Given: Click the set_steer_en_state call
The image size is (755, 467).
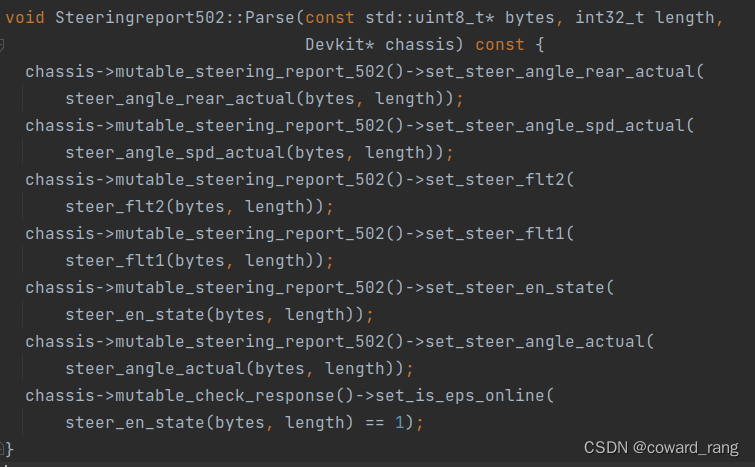Looking at the screenshot, I should tap(520, 287).
